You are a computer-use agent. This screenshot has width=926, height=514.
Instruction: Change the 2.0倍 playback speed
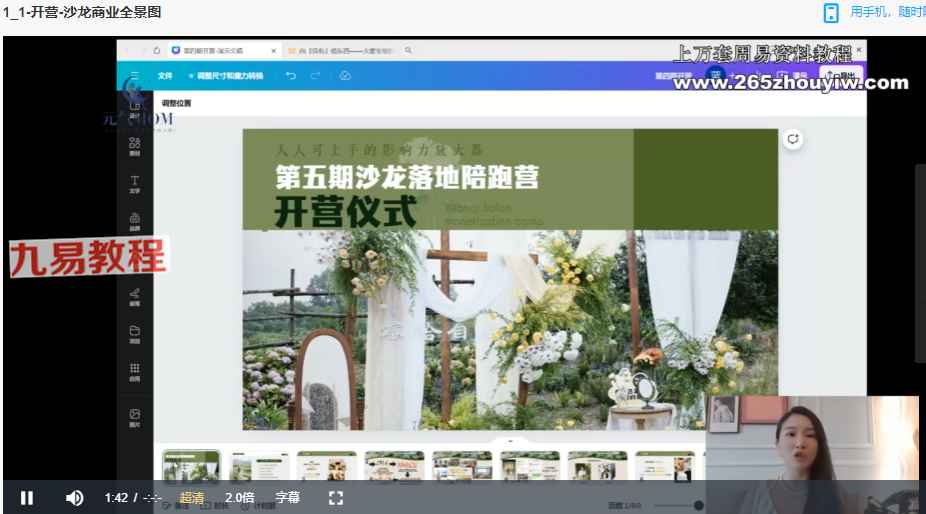pyautogui.click(x=239, y=497)
